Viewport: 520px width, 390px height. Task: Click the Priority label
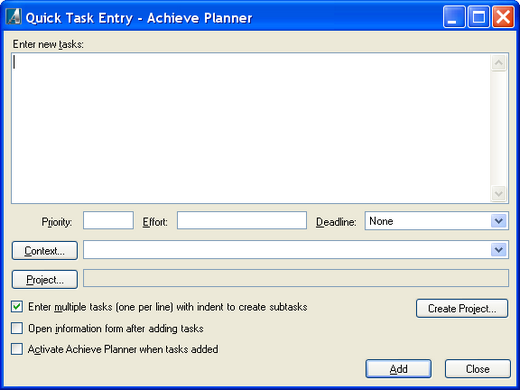tap(57, 222)
